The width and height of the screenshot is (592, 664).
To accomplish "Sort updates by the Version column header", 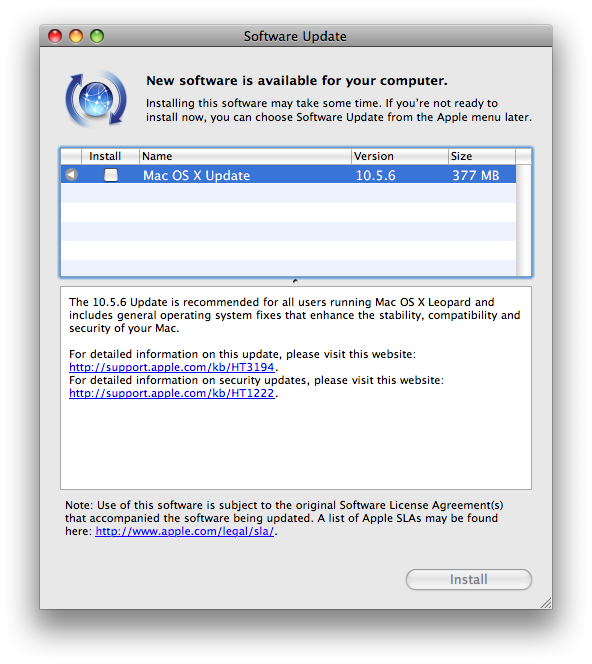I will [x=400, y=156].
